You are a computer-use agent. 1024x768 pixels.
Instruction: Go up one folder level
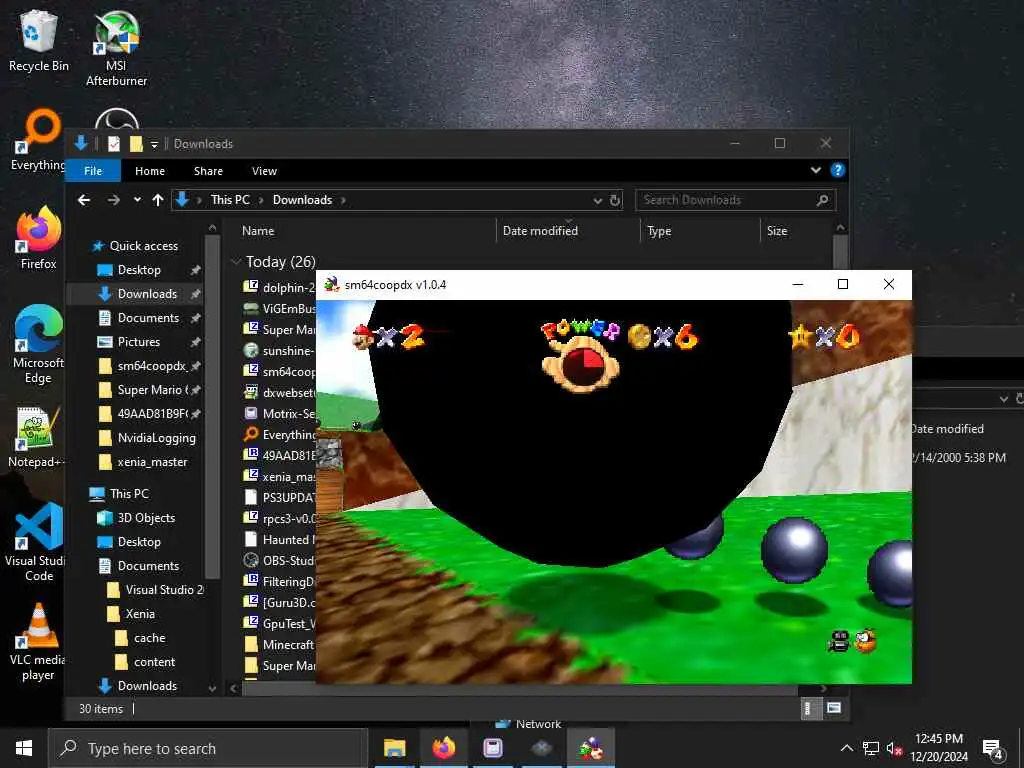157,200
